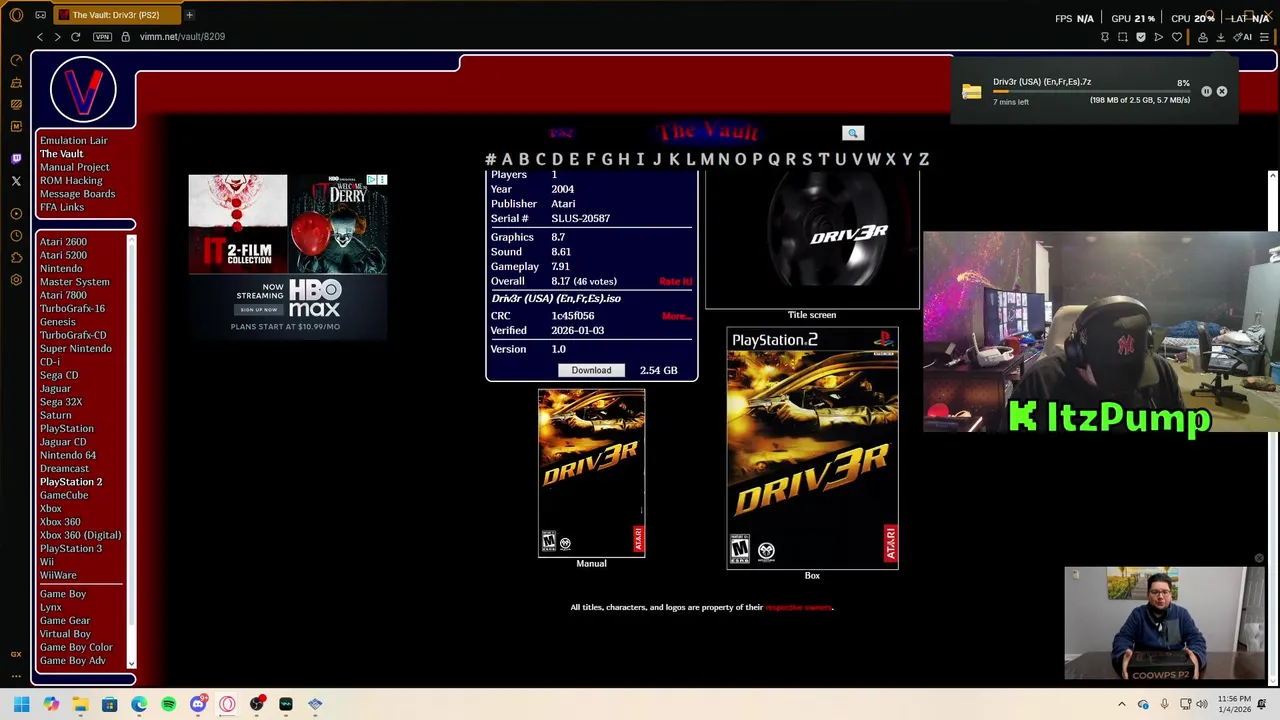The image size is (1280, 720).
Task: Open Twitch panel in sidebar
Action: pos(16,159)
